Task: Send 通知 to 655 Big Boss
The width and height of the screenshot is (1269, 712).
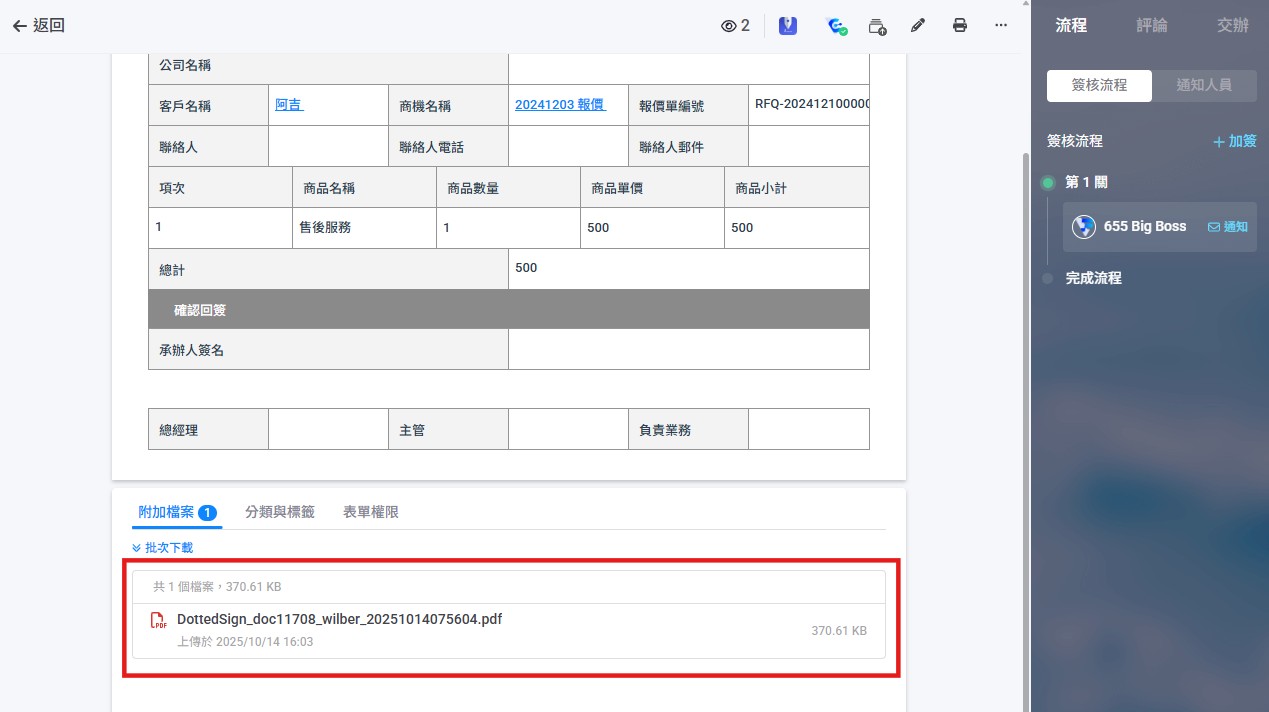Action: coord(1228,227)
